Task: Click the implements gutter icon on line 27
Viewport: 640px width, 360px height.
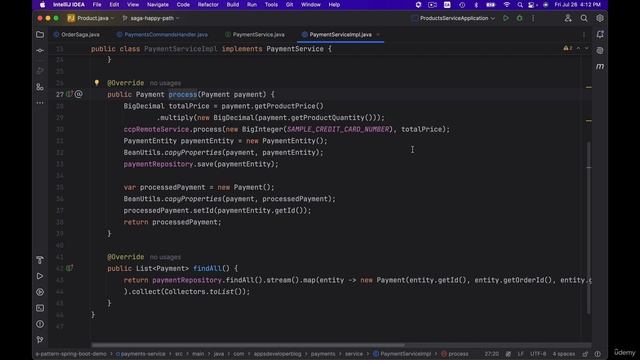Action: 69,94
